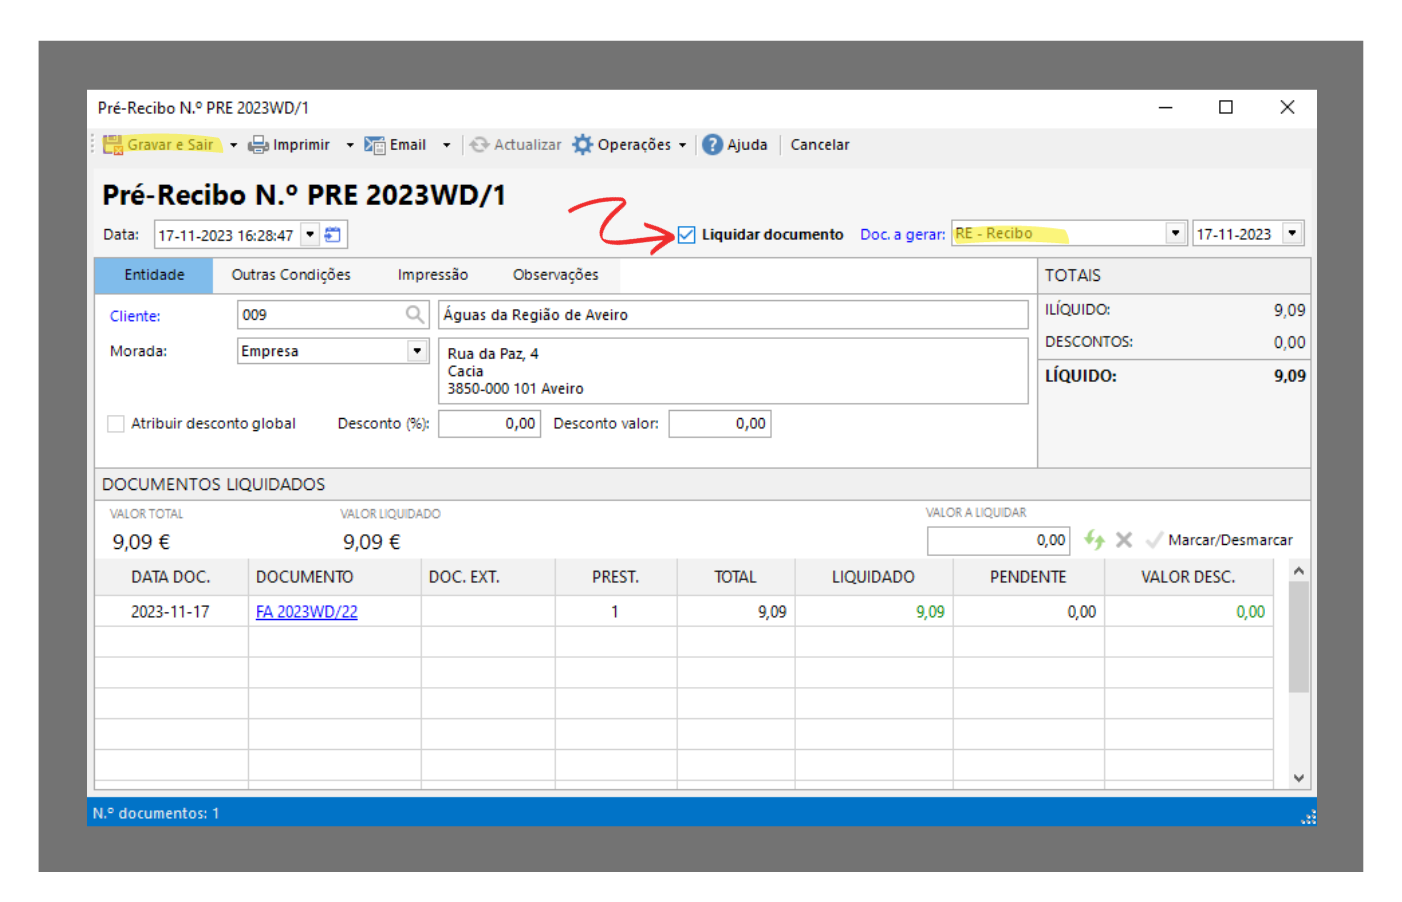Click the Valor a liquidar input field

coord(997,541)
